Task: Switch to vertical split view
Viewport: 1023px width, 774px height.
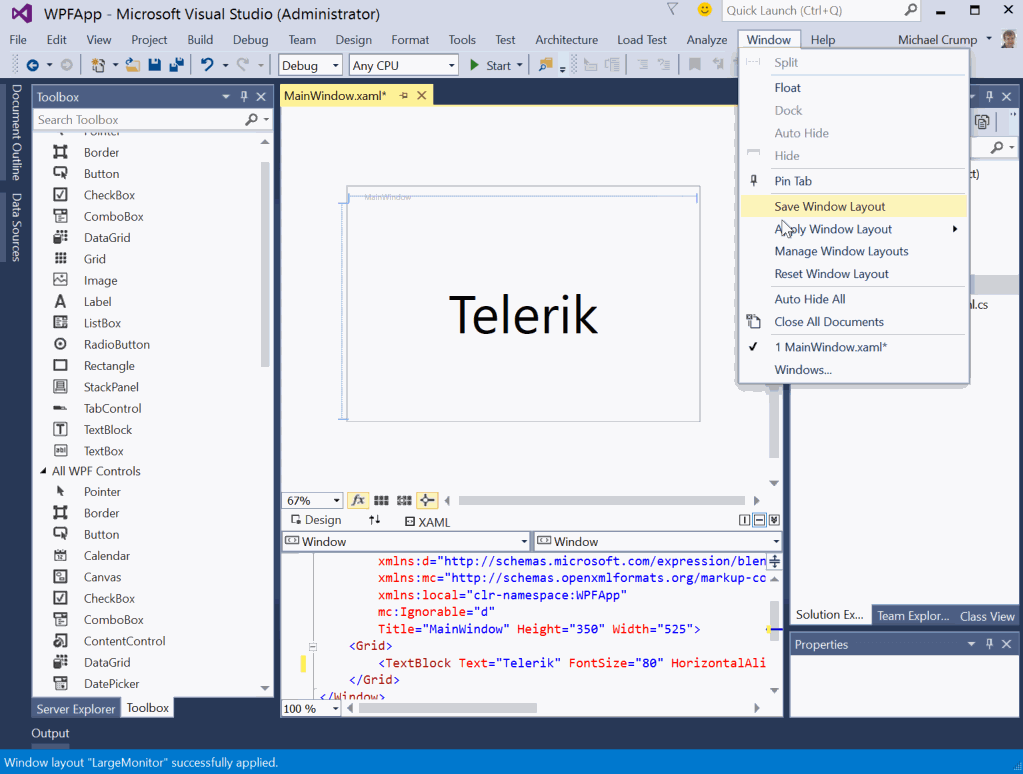Action: click(744, 520)
